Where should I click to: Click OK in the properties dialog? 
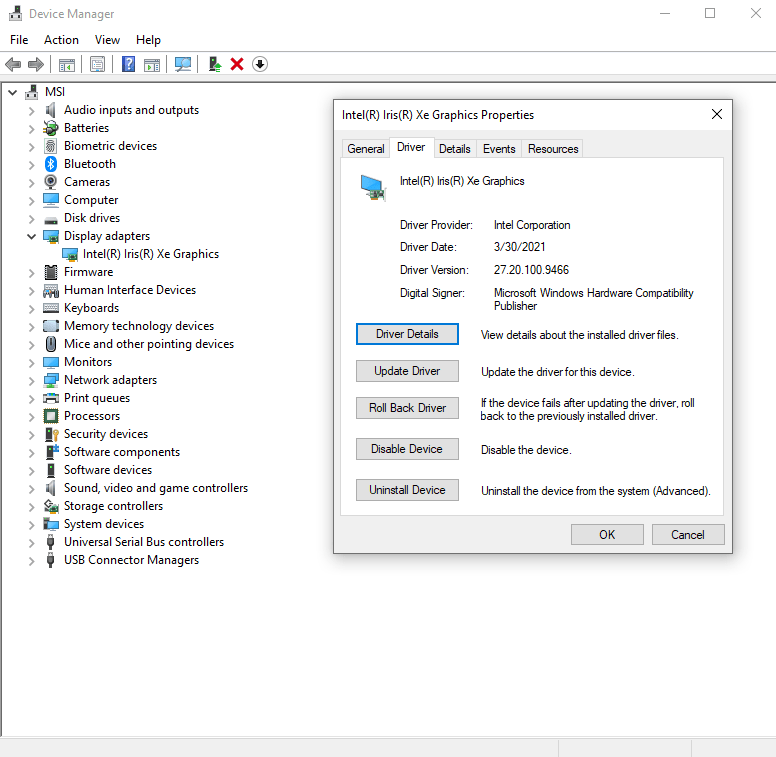tap(607, 534)
